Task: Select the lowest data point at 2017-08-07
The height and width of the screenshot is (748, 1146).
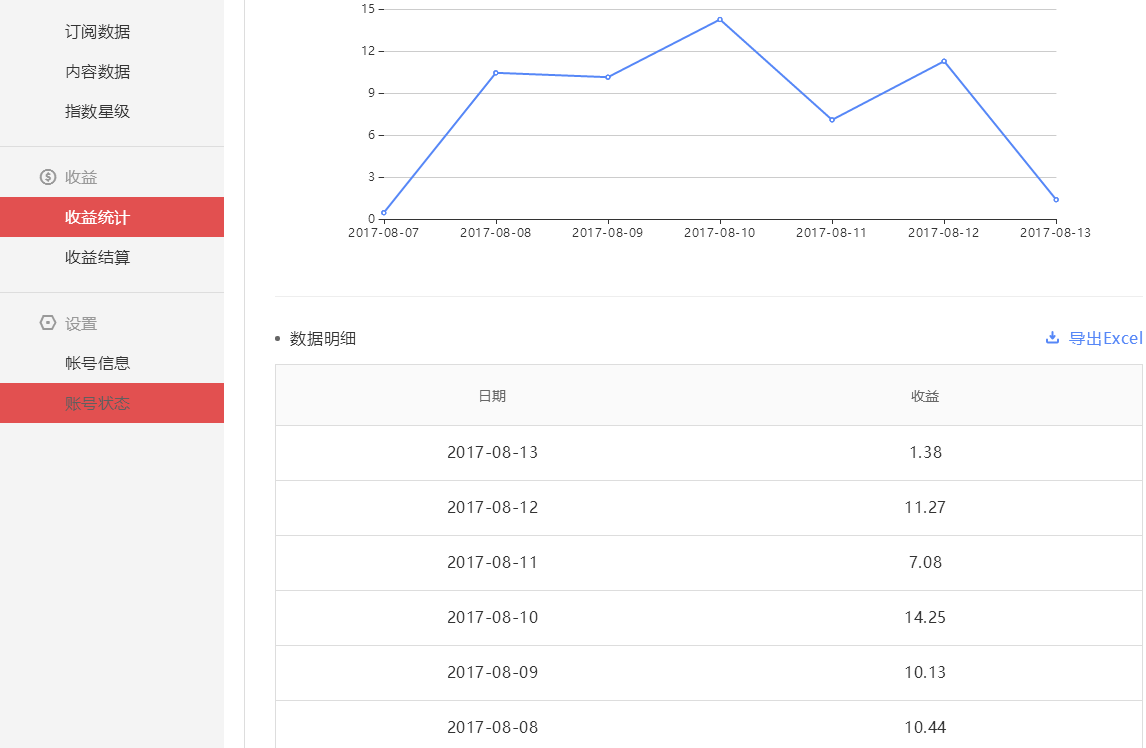Action: [384, 212]
